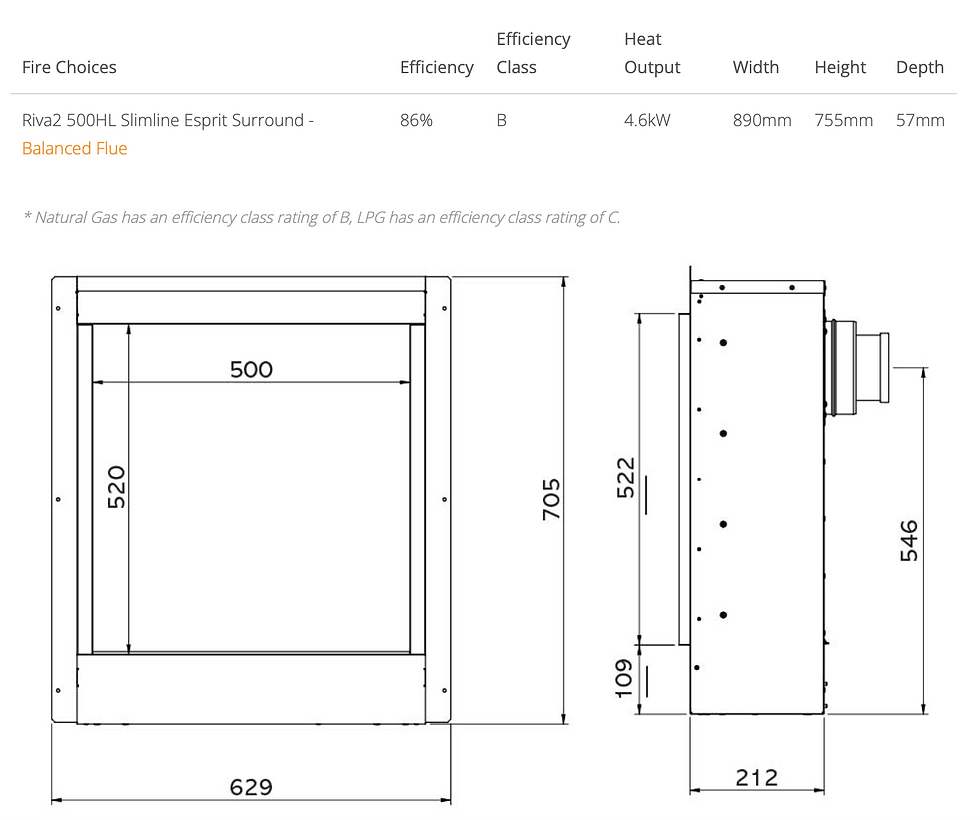Click the Natural Gas efficiency class footnote
The height and width of the screenshot is (820, 980).
(321, 218)
